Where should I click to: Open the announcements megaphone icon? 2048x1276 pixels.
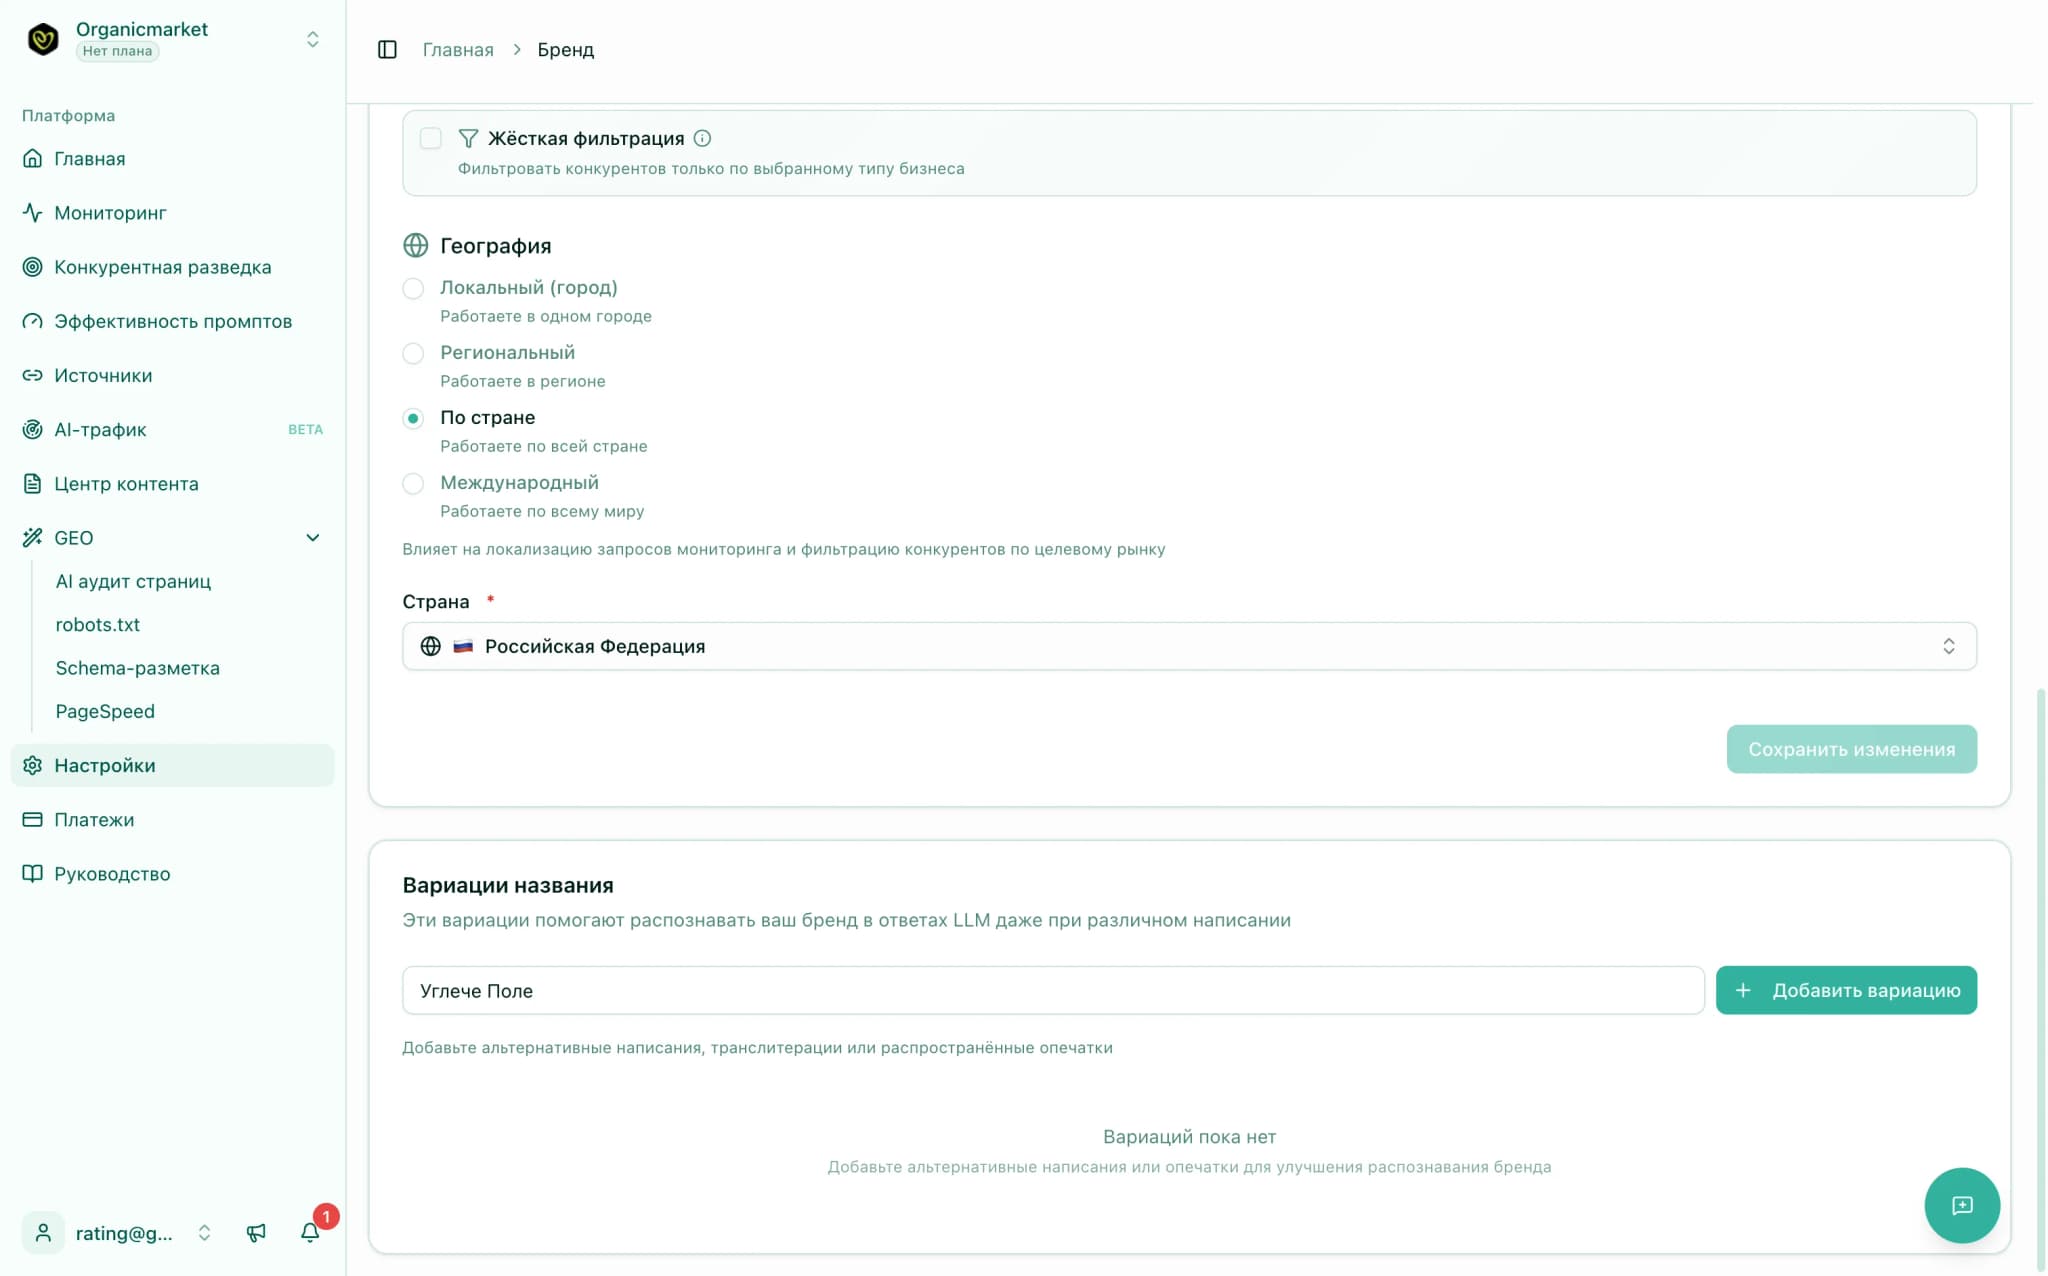[256, 1232]
